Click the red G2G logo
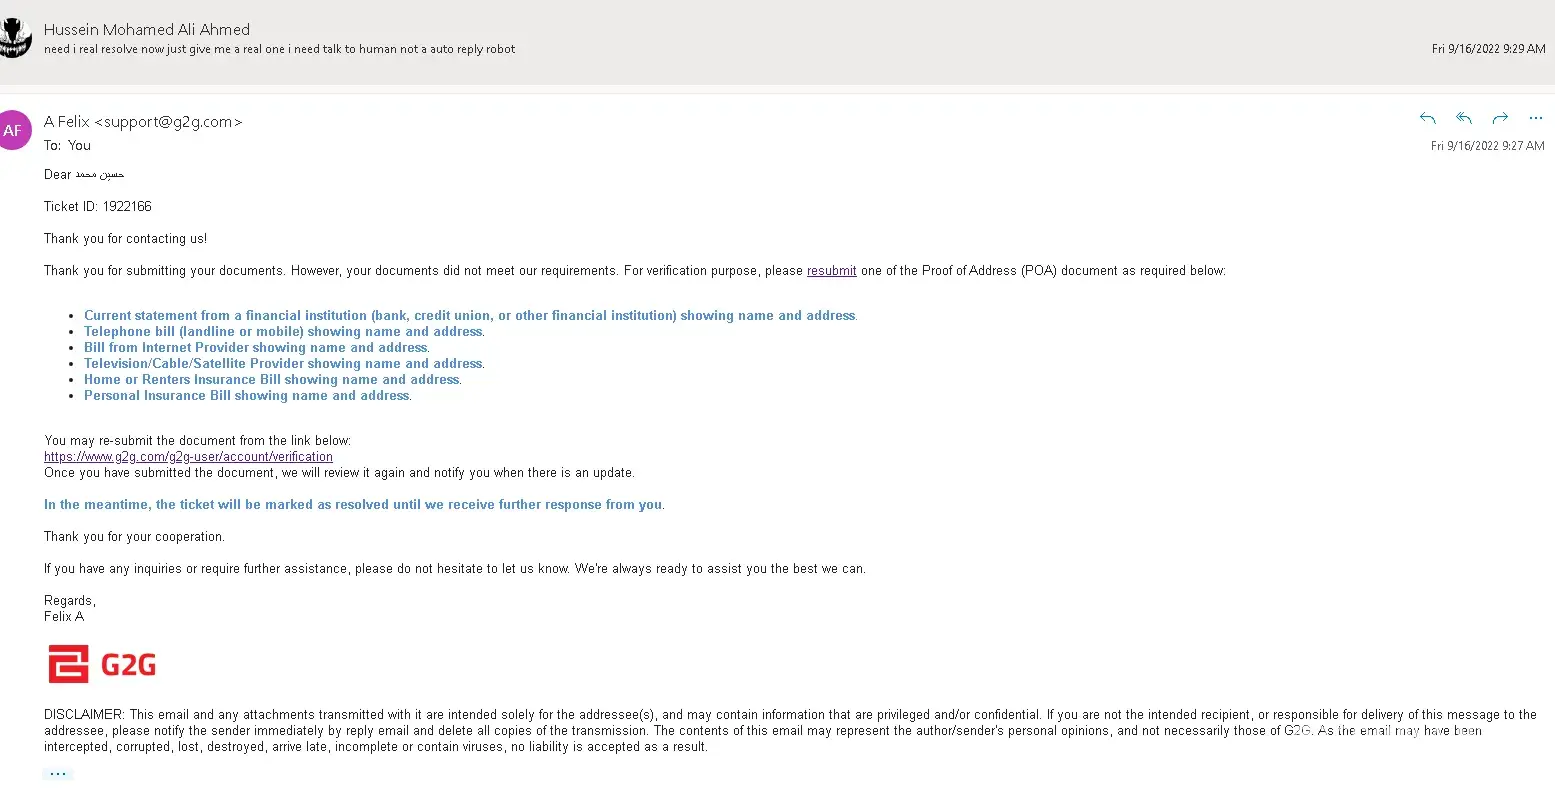1555x789 pixels. coord(102,664)
